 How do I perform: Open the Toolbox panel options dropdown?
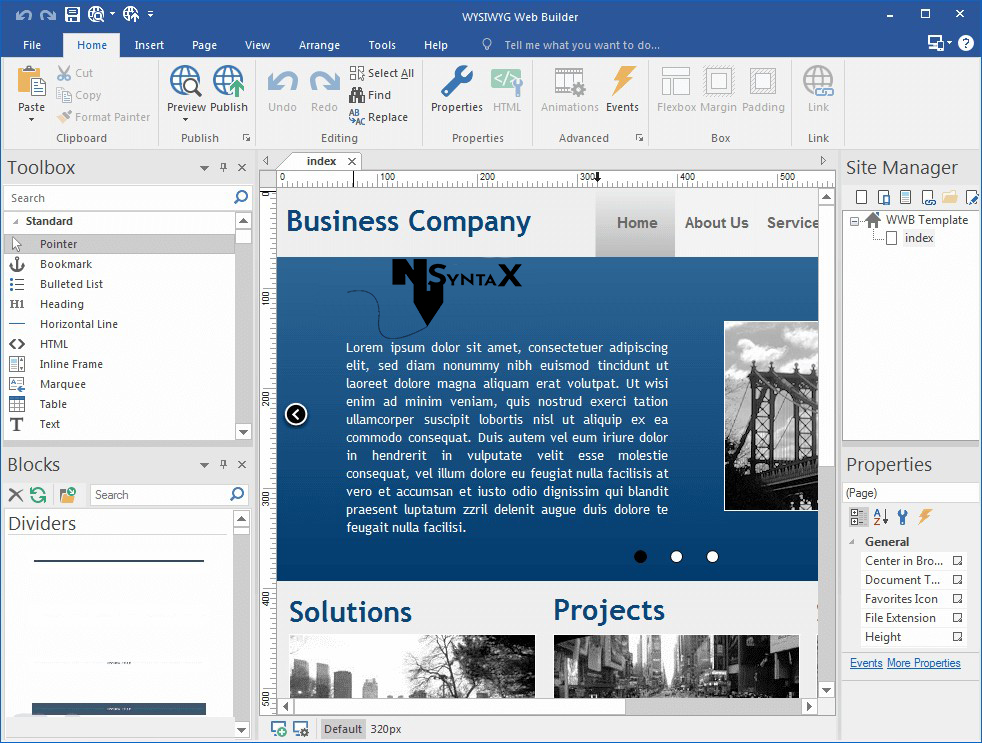point(204,168)
